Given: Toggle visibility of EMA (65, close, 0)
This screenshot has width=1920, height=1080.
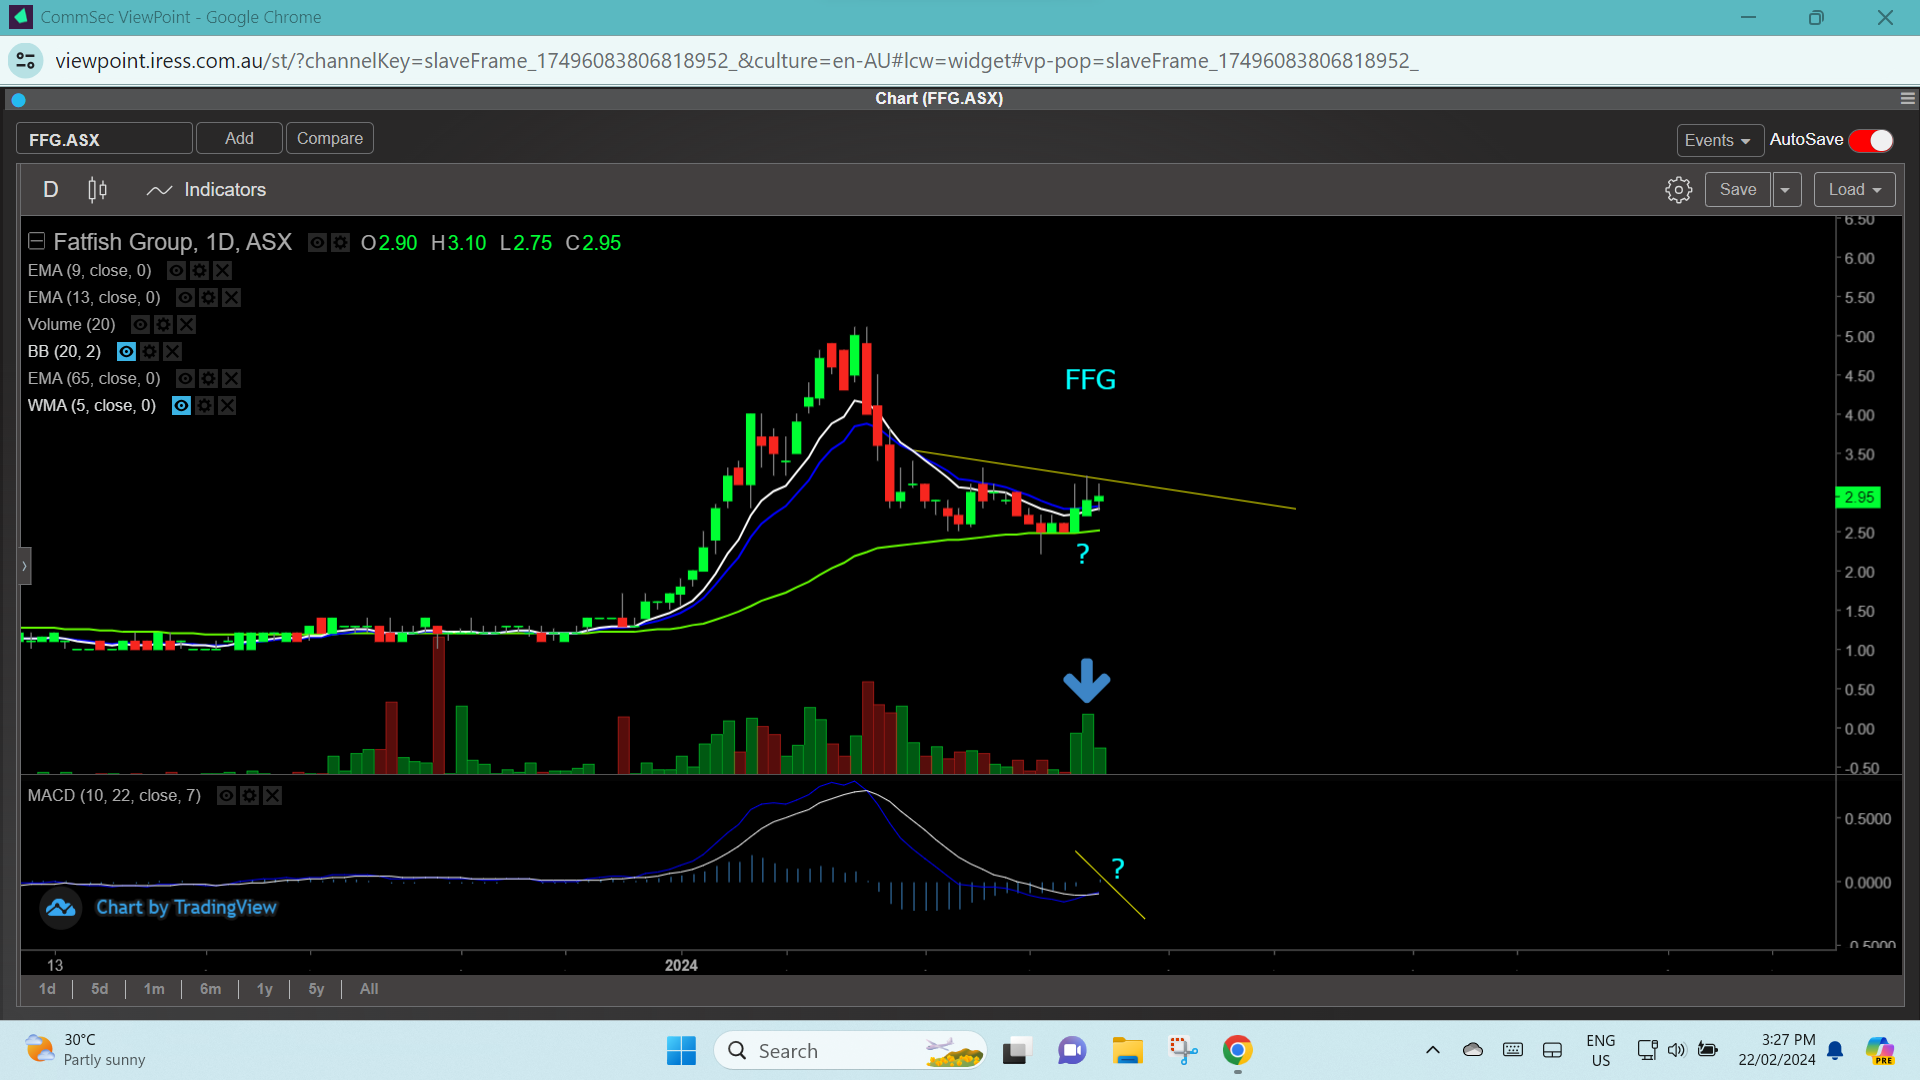Looking at the screenshot, I should coord(185,379).
